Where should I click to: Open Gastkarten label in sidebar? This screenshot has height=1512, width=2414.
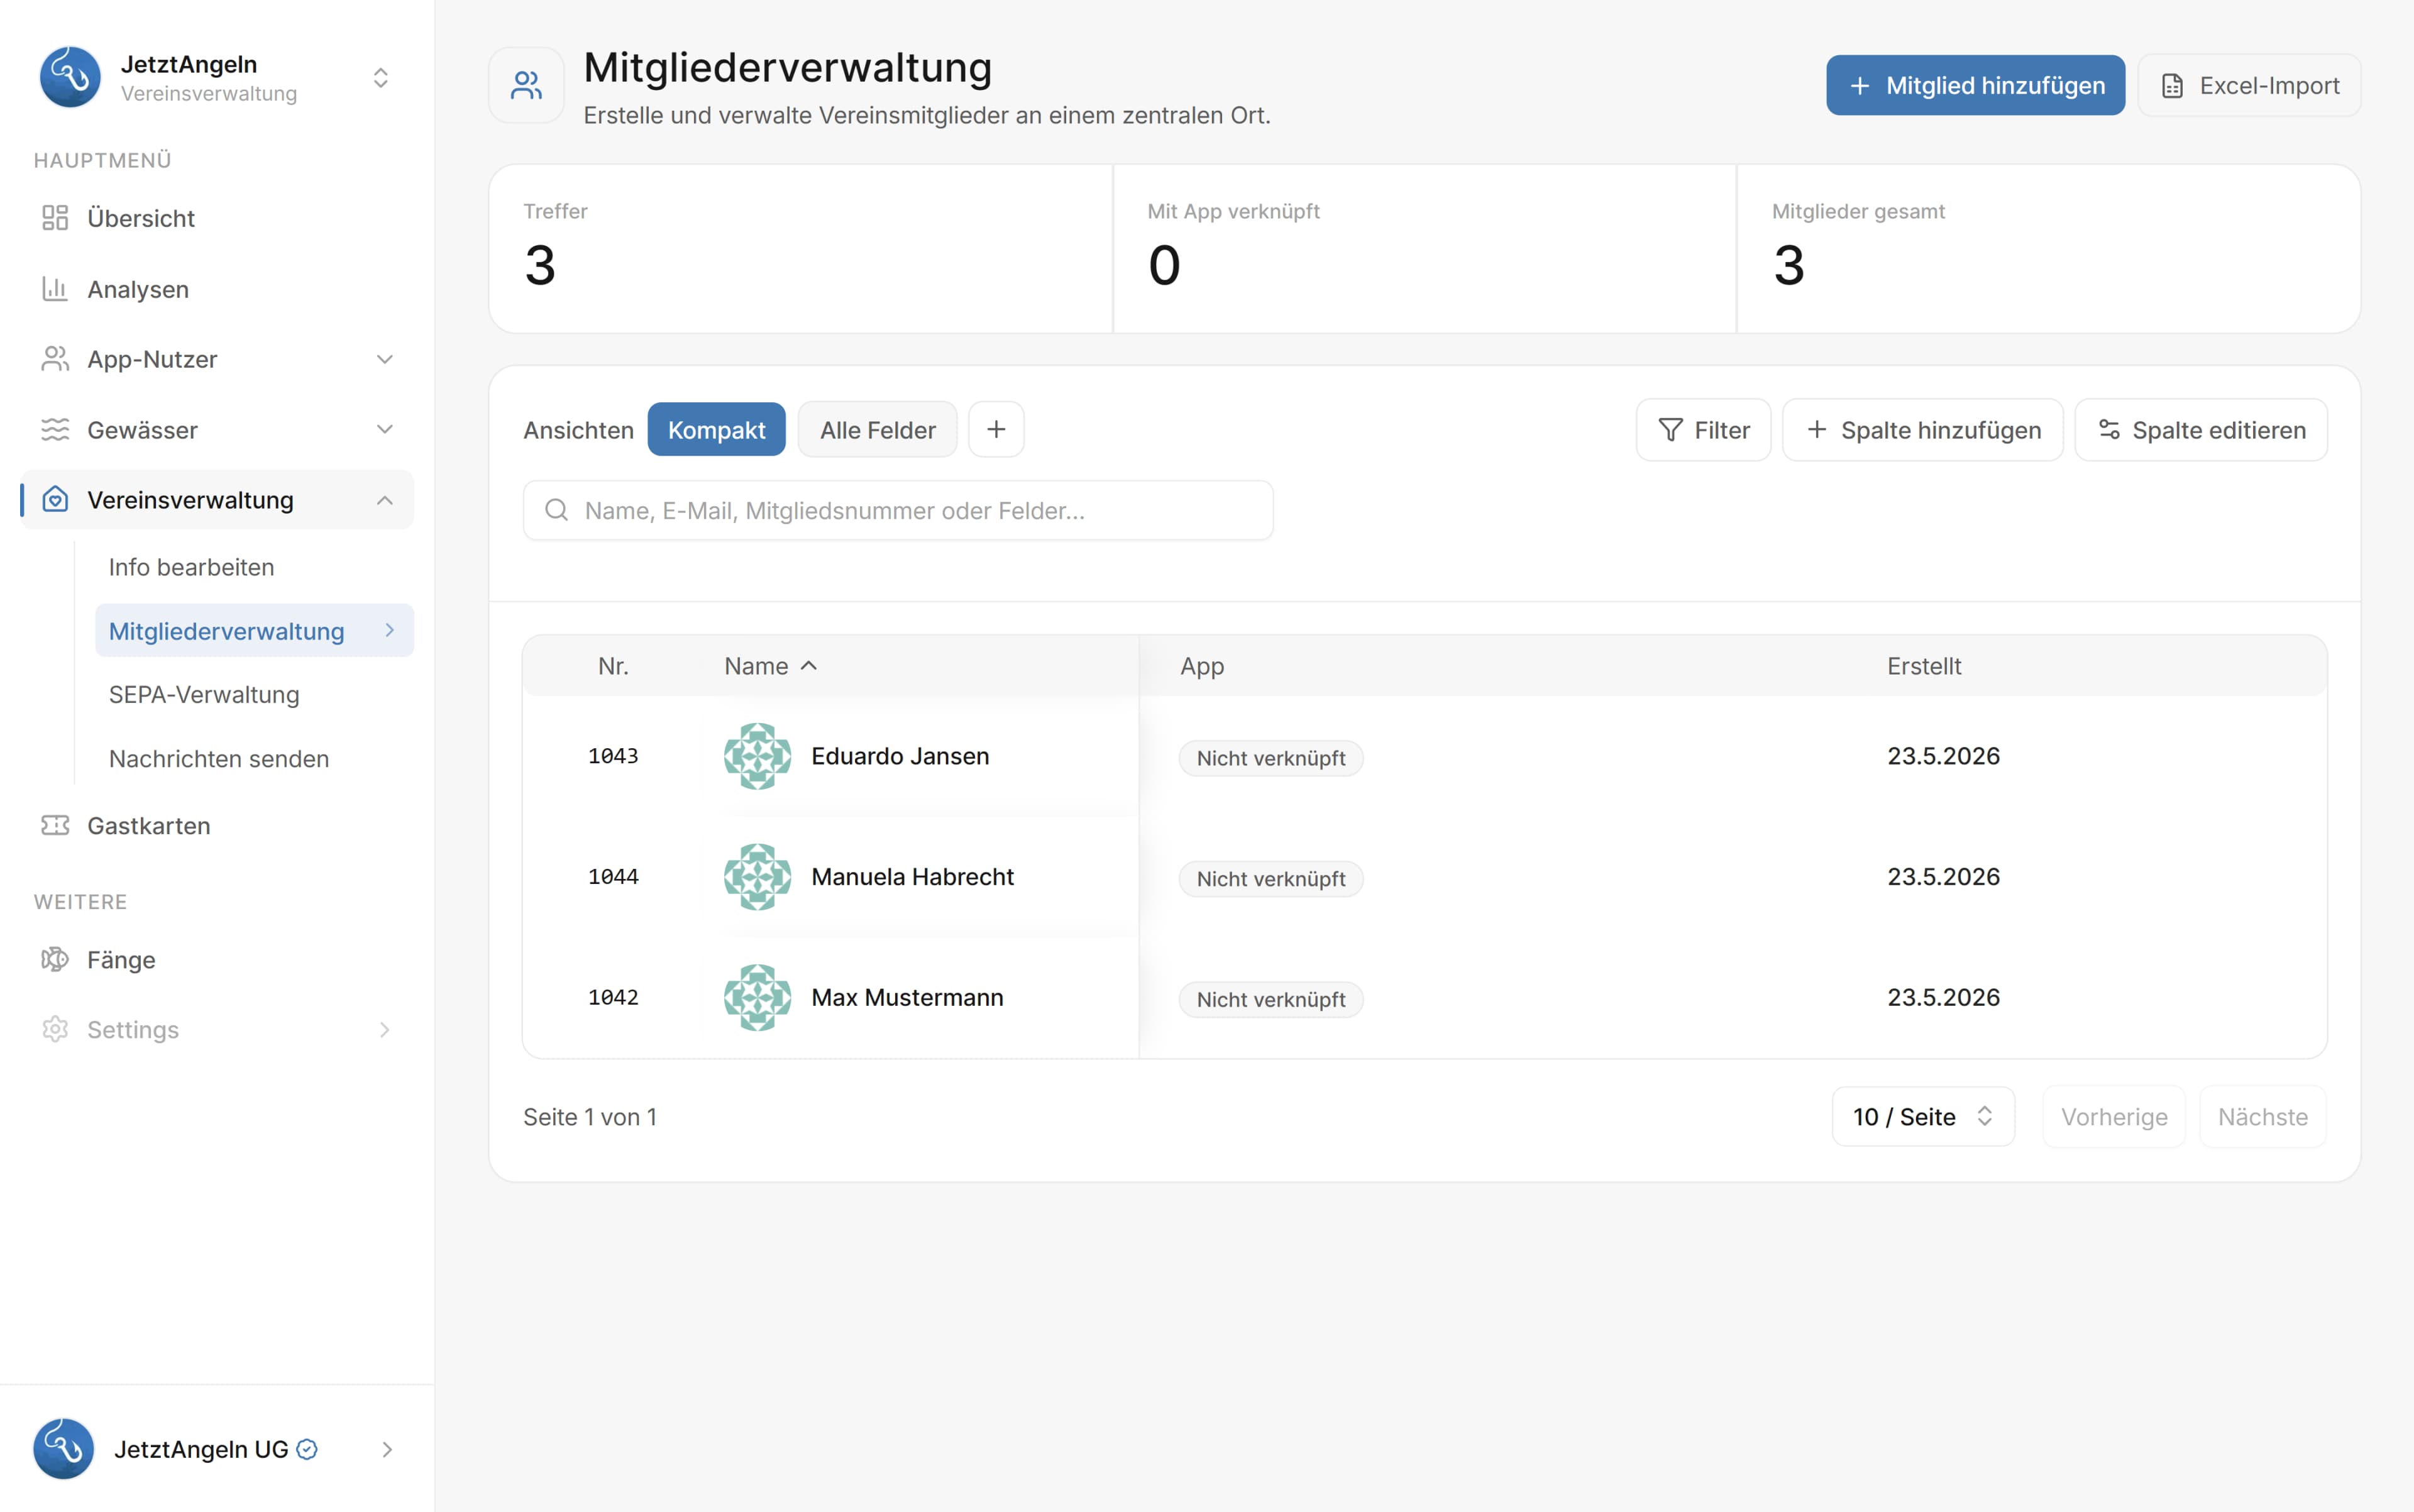149,826
